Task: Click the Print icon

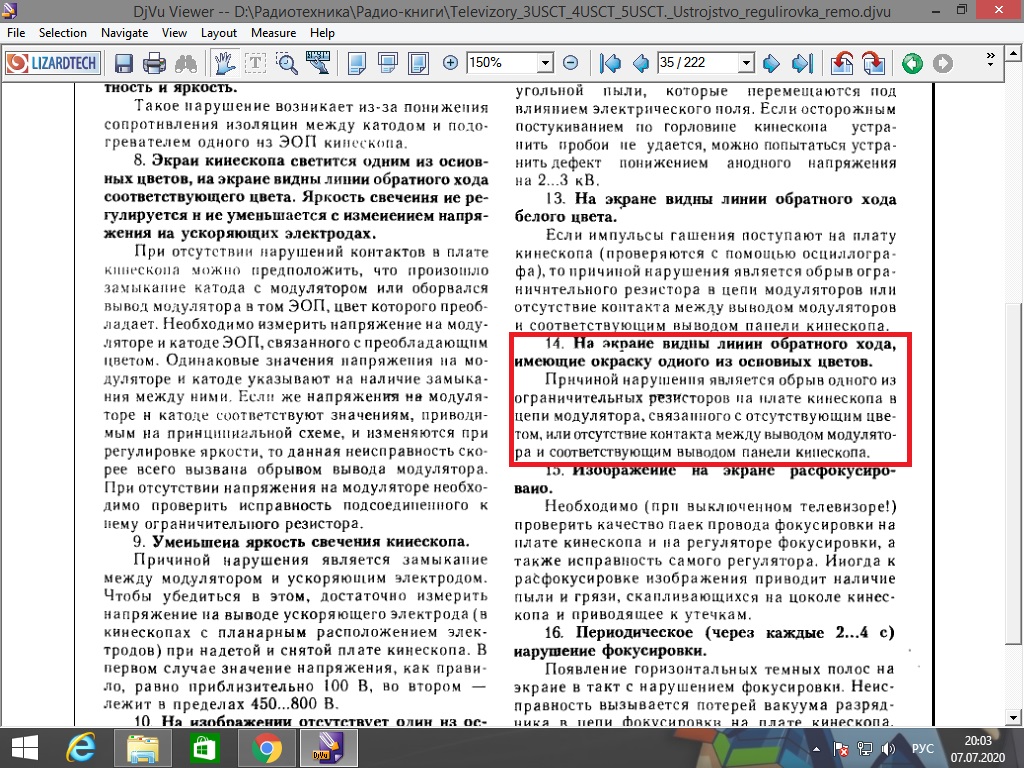Action: point(154,63)
